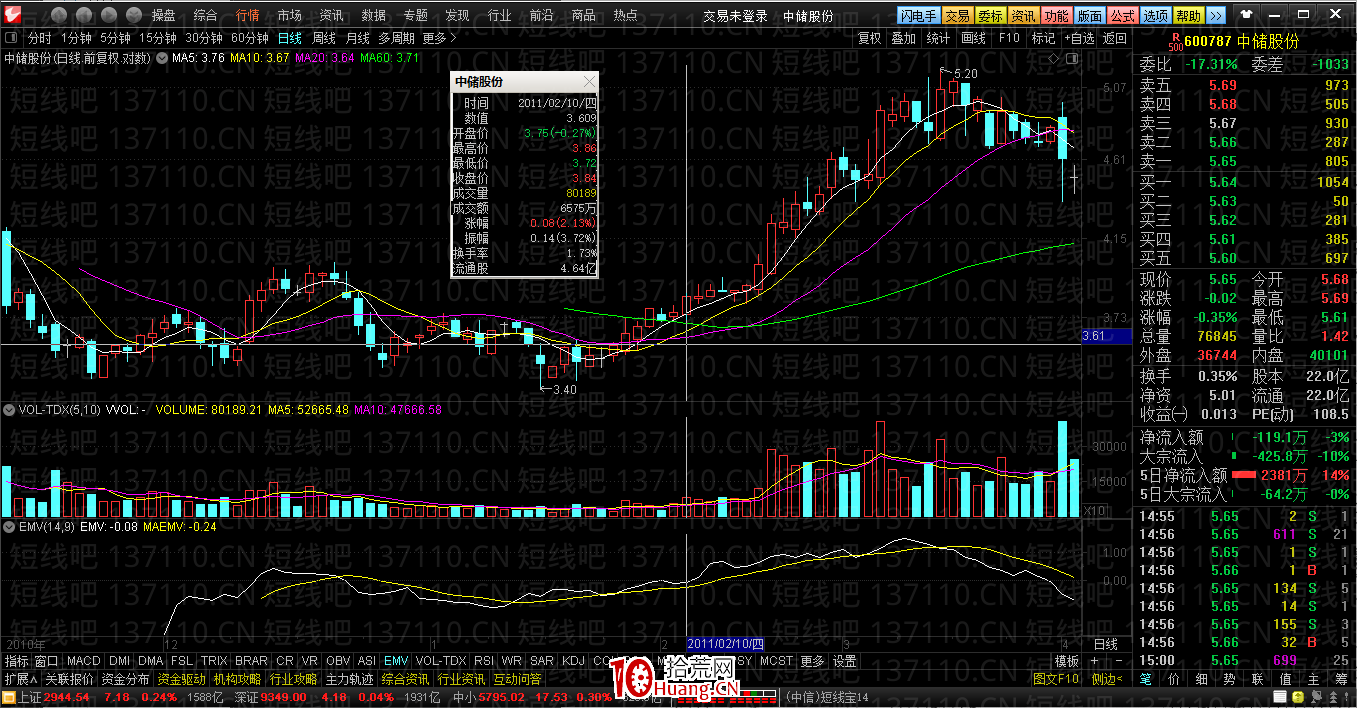Switch to 60分钟 chart period
1357x708 pixels.
(250, 38)
